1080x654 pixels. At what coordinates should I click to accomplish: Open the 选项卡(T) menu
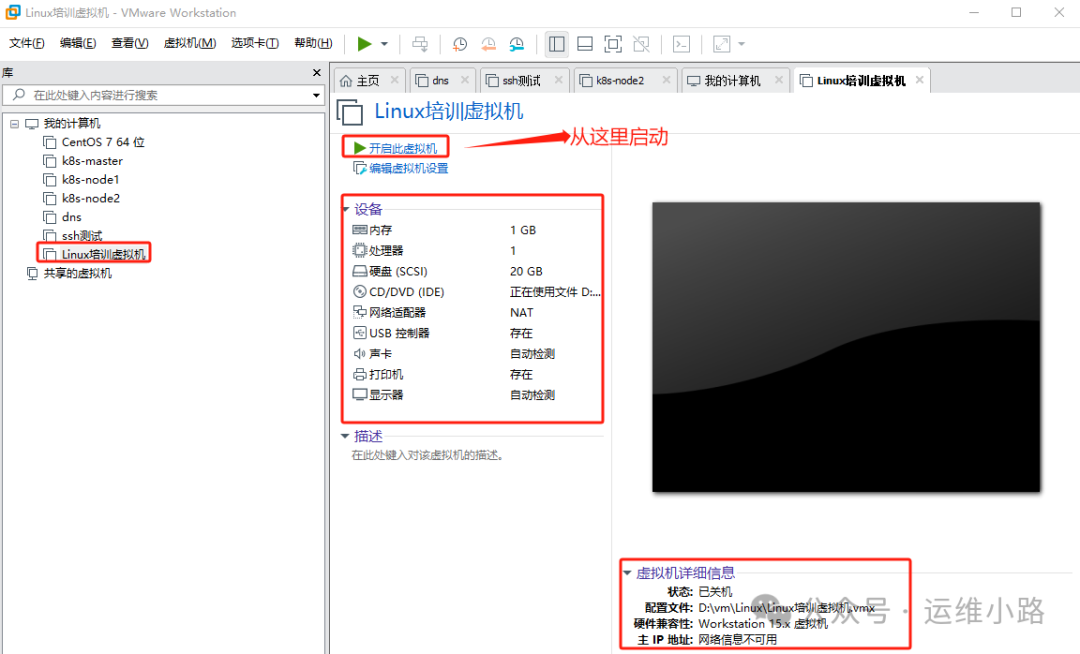(x=255, y=43)
